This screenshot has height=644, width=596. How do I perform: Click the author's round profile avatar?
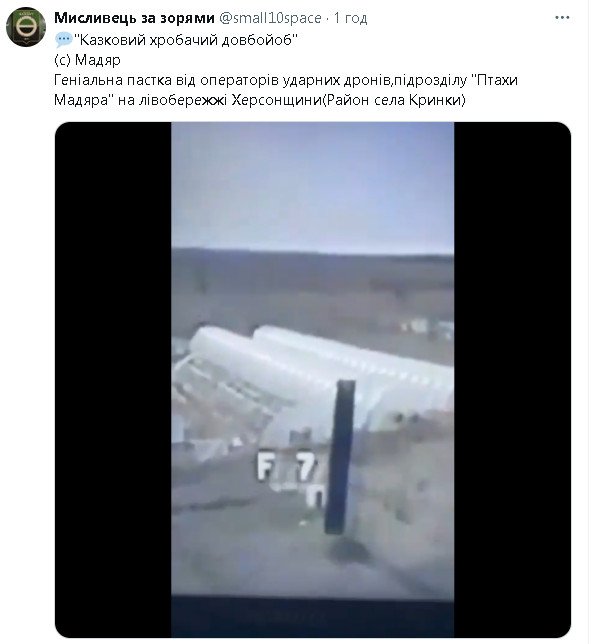26,28
